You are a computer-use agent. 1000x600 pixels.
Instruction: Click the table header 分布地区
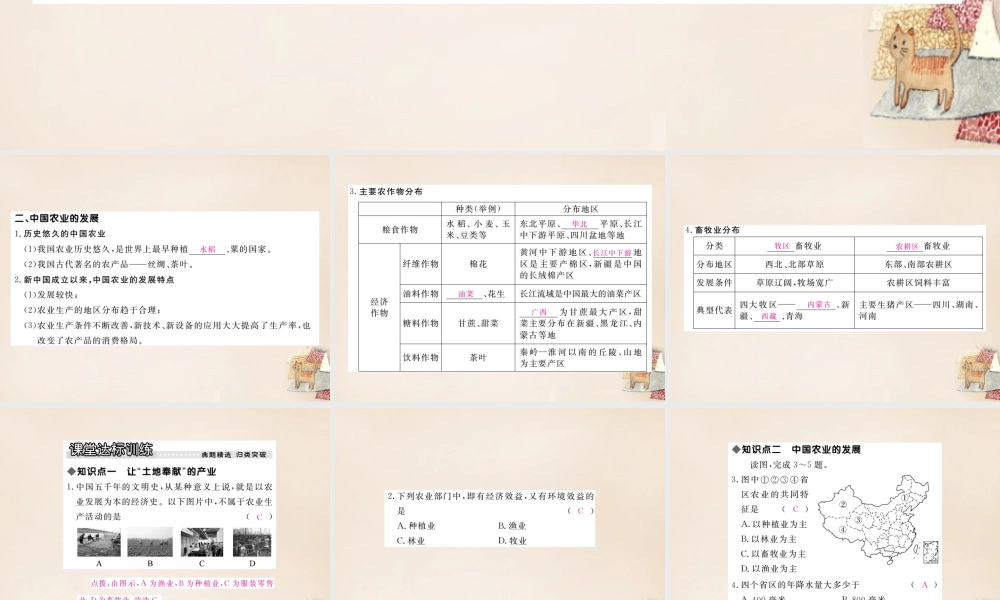(581, 209)
